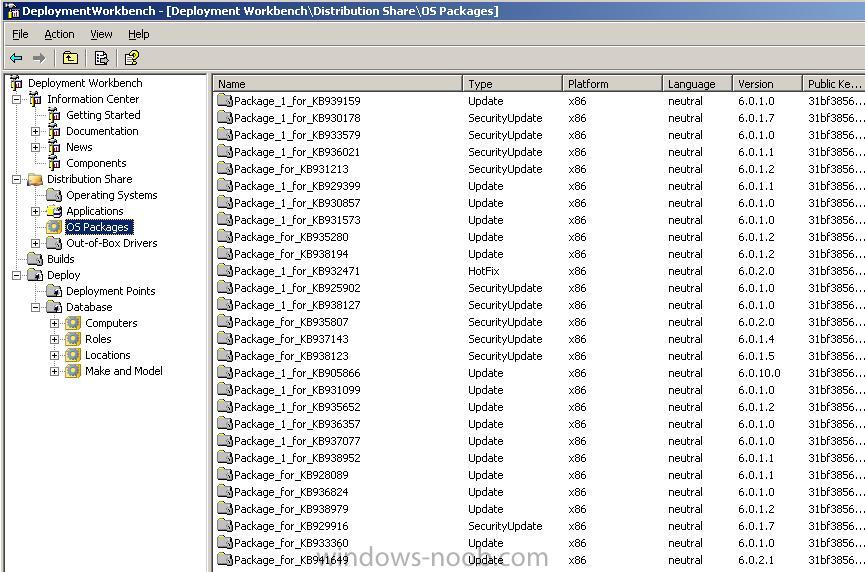This screenshot has height=572, width=865.
Task: Expand the Computers tree node
Action: pos(54,323)
